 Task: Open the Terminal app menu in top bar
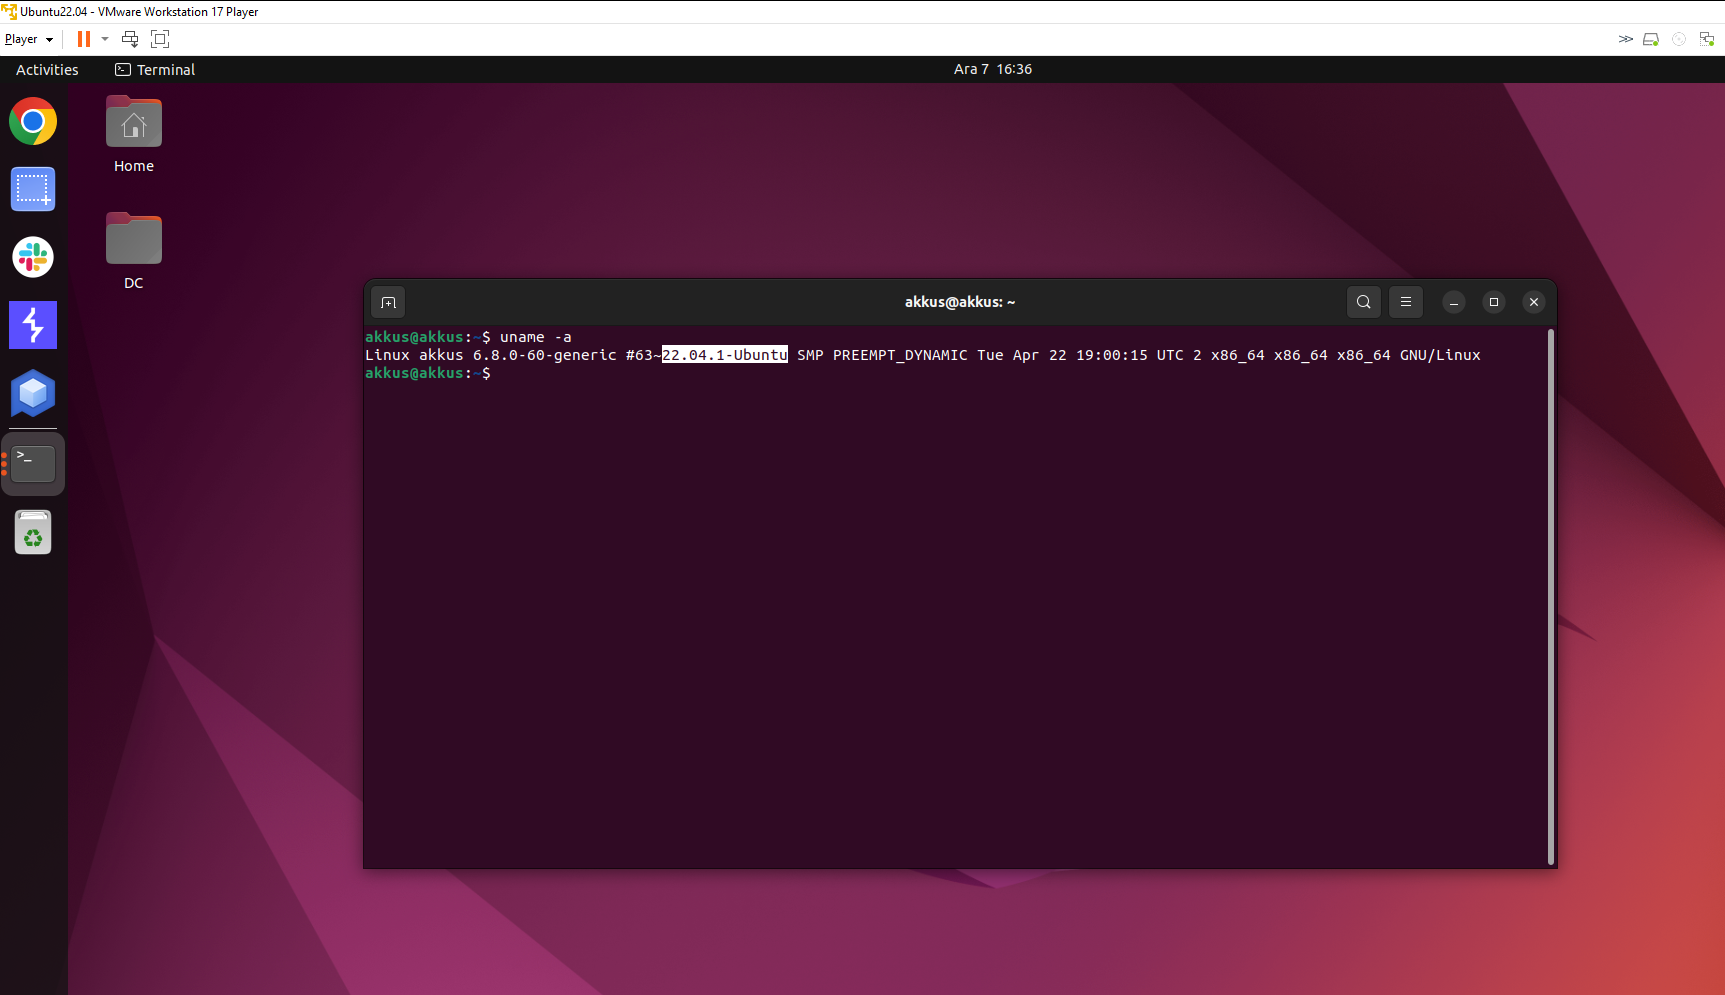[x=155, y=70]
